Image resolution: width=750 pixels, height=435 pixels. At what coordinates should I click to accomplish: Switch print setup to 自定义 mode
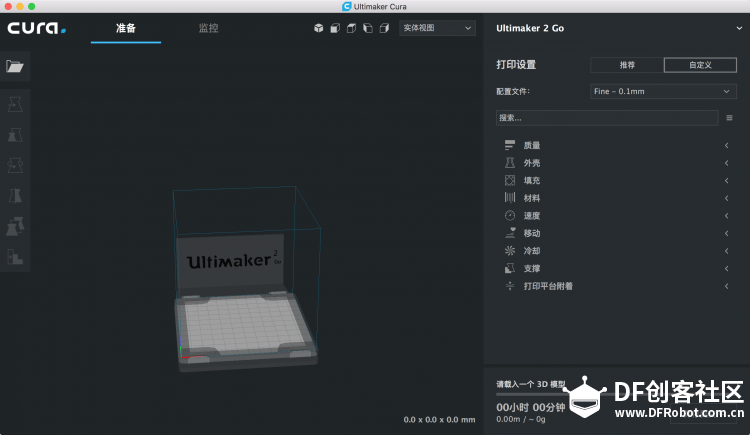[x=700, y=65]
